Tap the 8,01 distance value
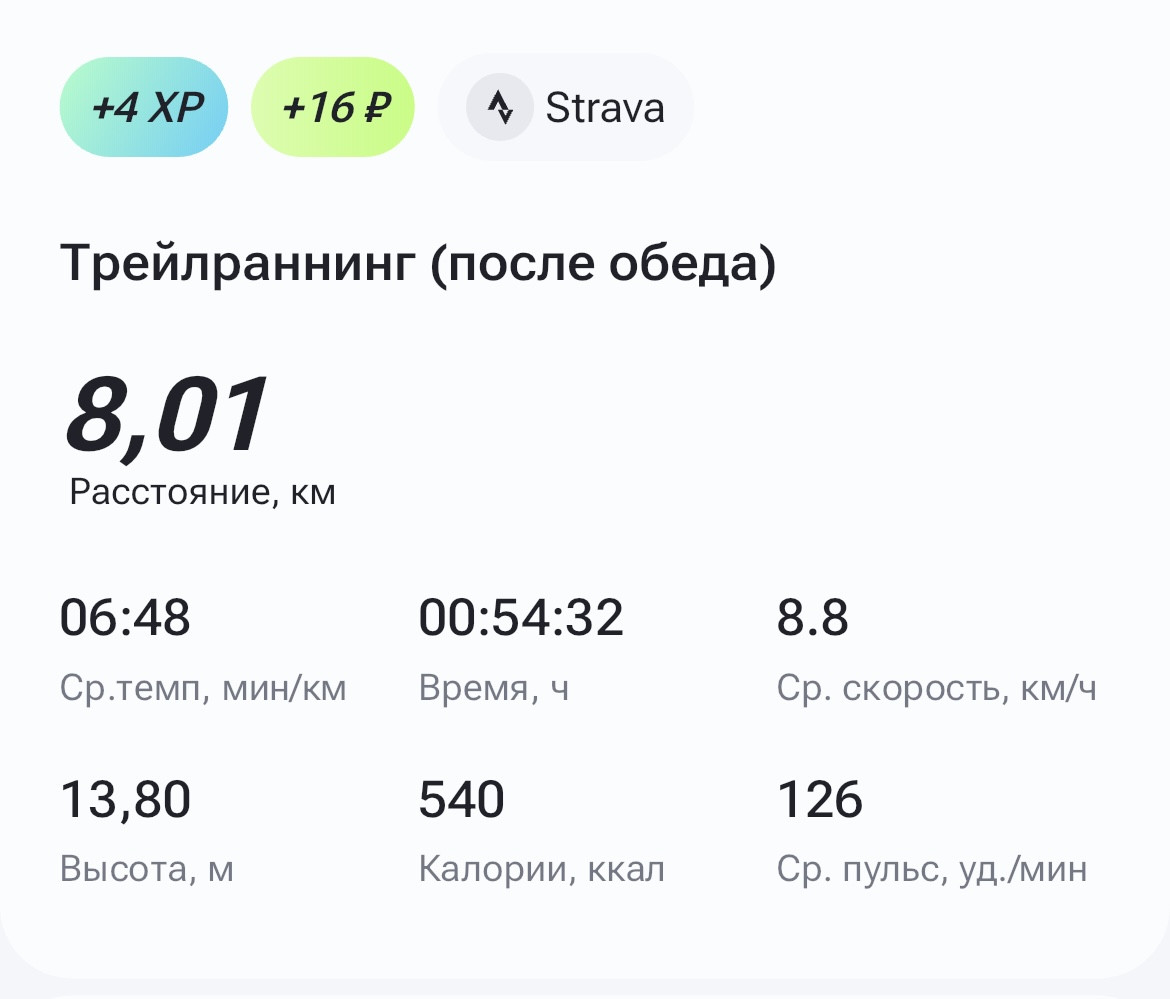This screenshot has width=1170, height=999. point(166,415)
